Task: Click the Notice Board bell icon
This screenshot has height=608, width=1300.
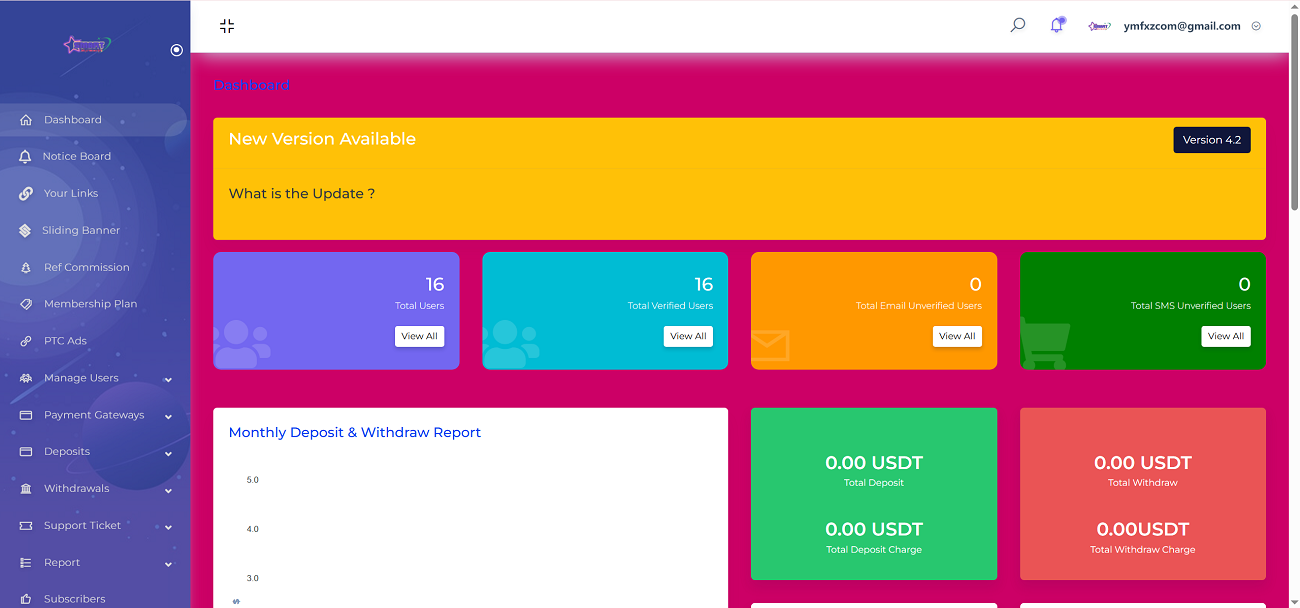Action: coord(26,157)
